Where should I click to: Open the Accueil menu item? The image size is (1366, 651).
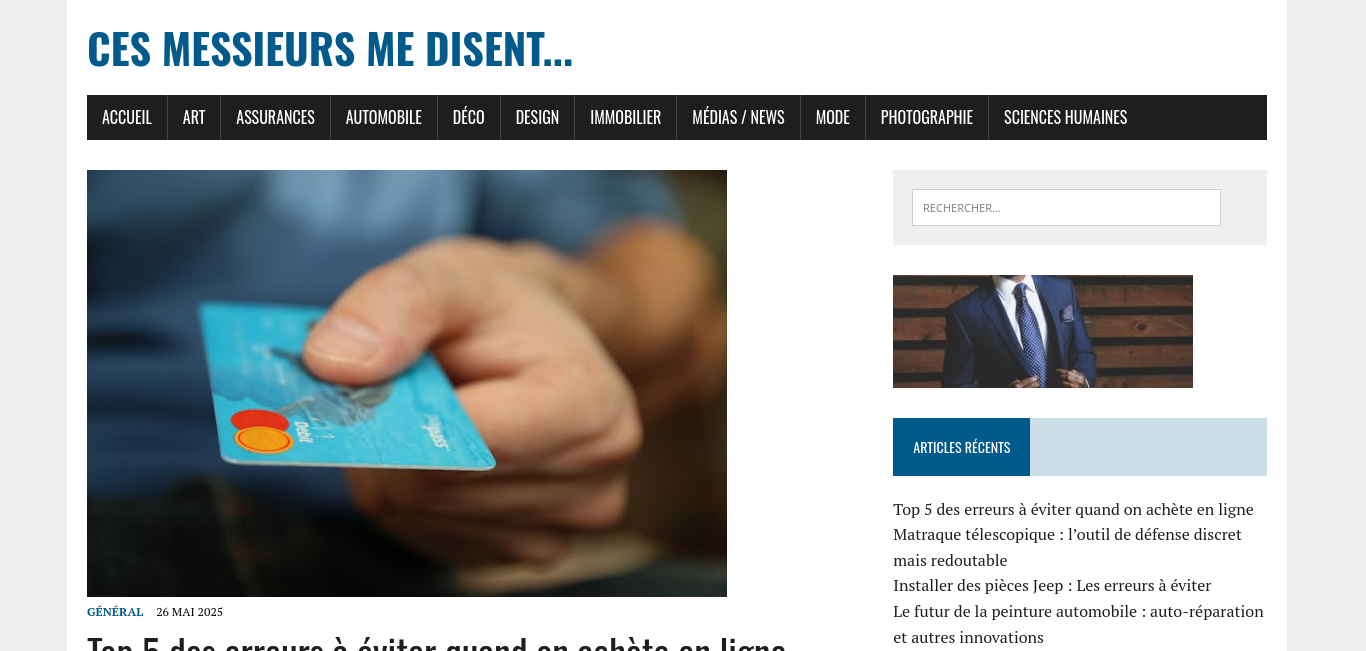click(x=127, y=117)
